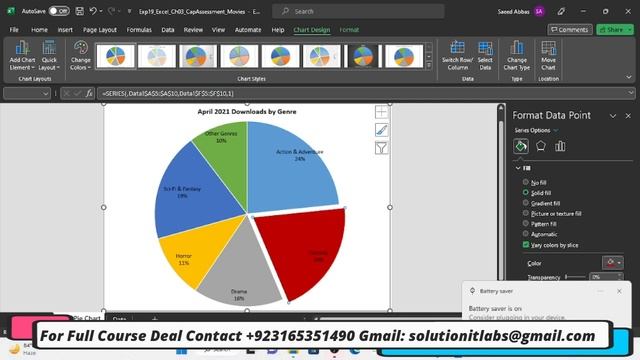The width and height of the screenshot is (640, 360).
Task: Expand Series Options dropdown arrow
Action: click(556, 130)
